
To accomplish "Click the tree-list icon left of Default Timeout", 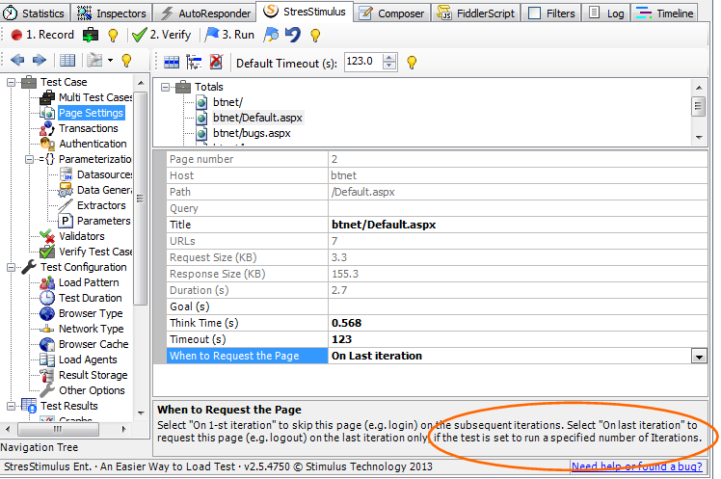I will [x=194, y=62].
